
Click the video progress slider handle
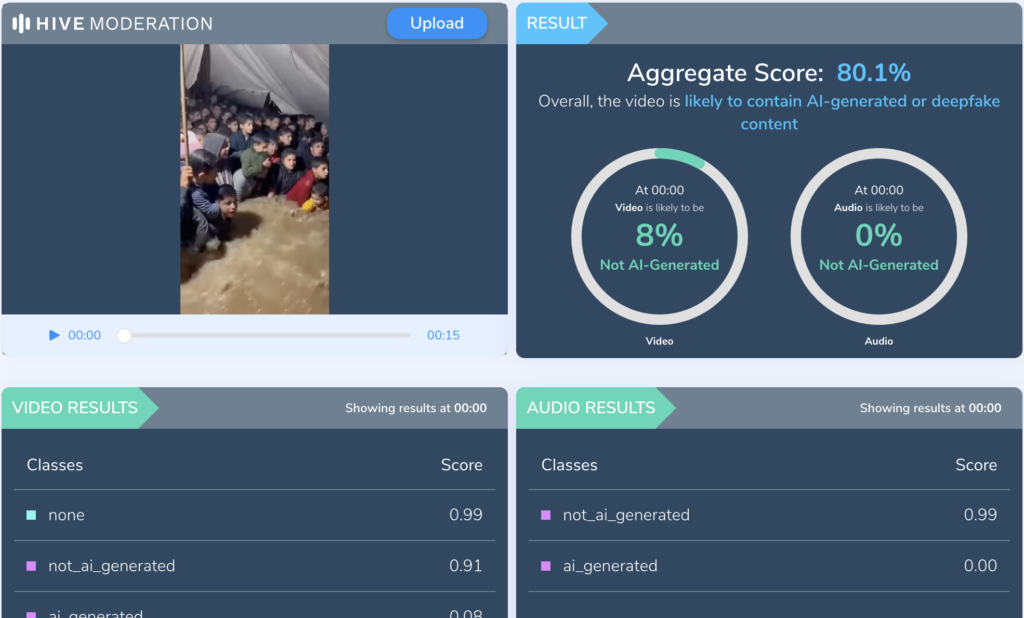pyautogui.click(x=124, y=336)
